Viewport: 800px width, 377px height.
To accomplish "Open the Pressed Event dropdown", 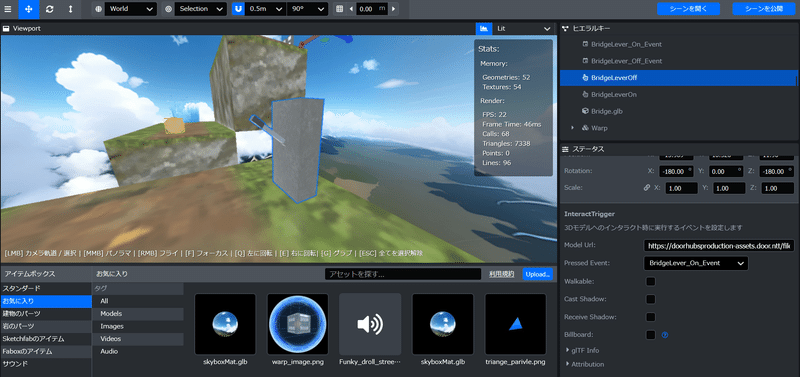I will 696,263.
